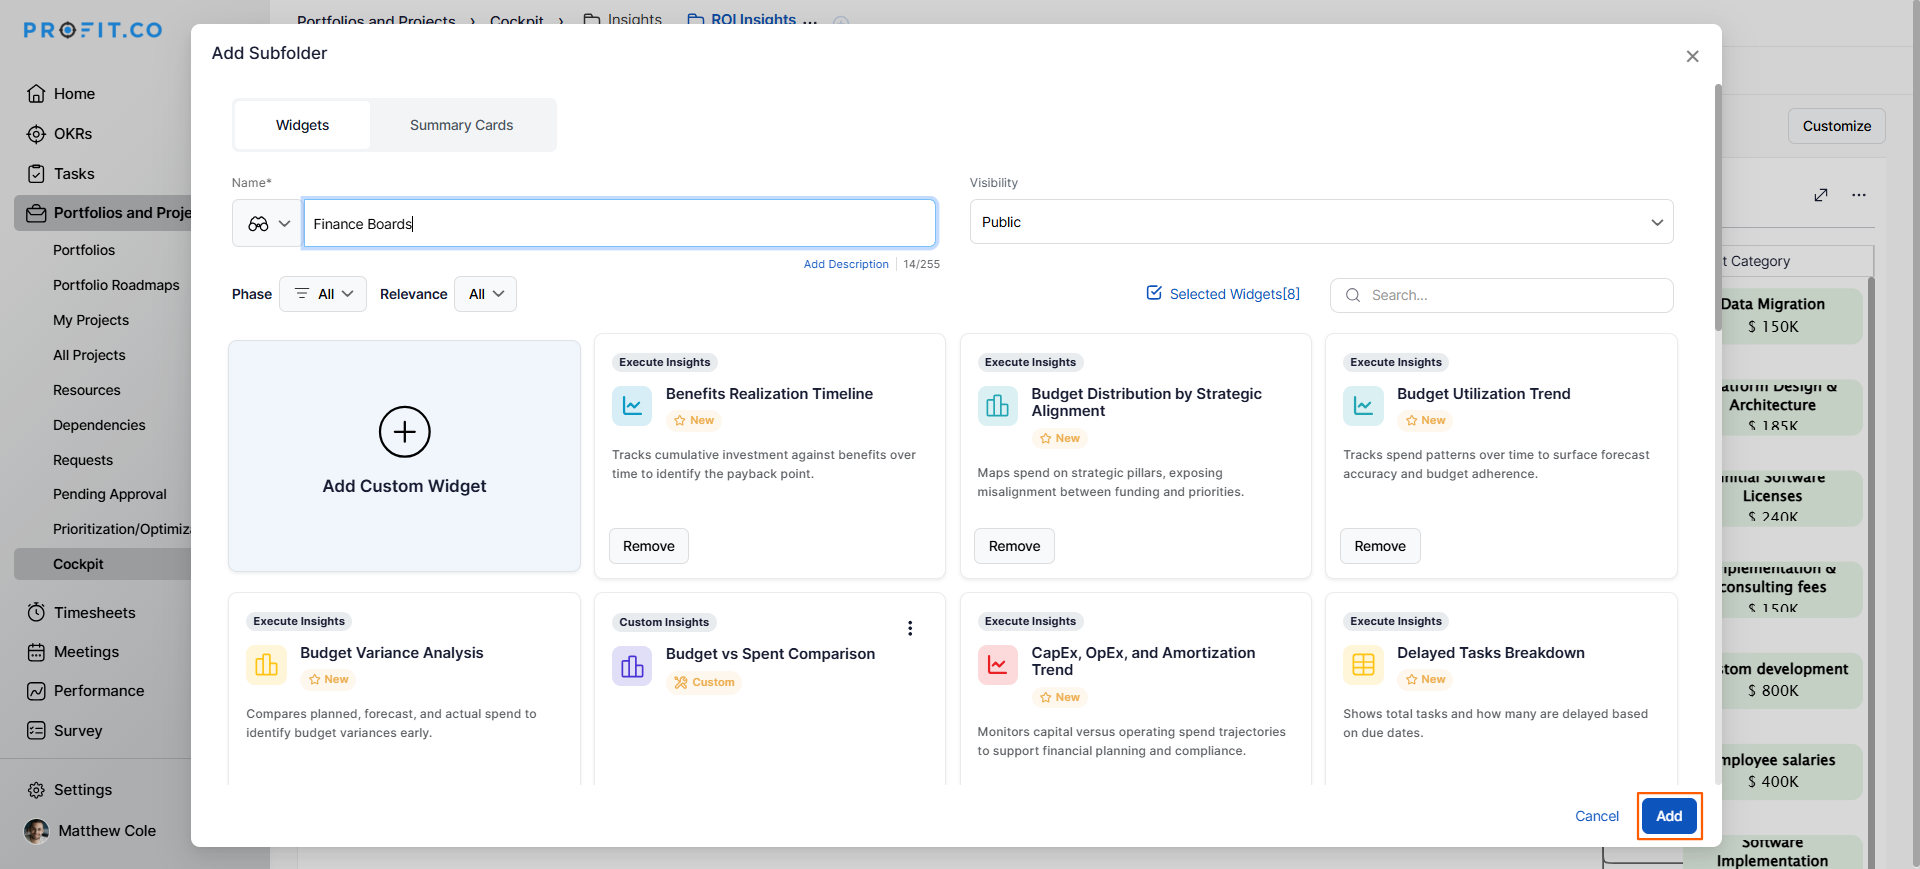Viewport: 1920px width, 869px height.
Task: Expand the Relevance filter dropdown
Action: (485, 294)
